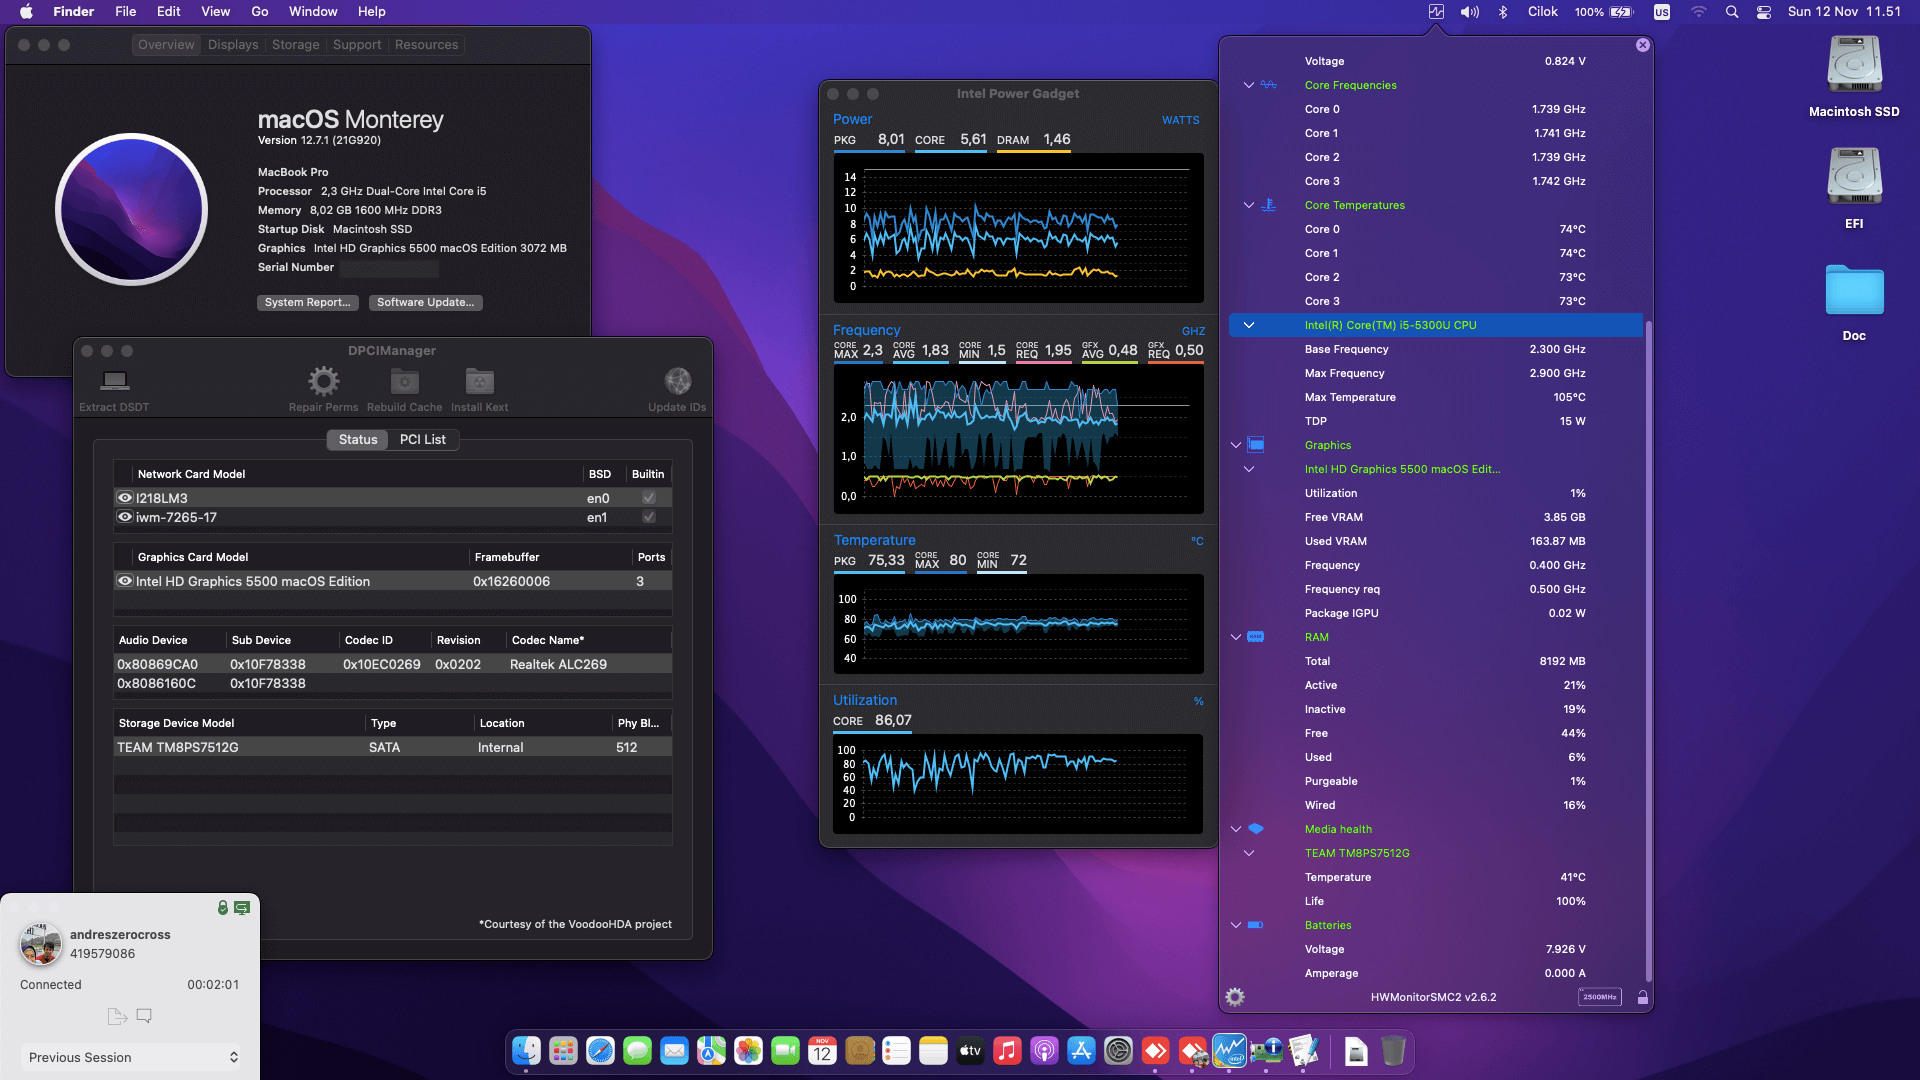Click the lock icon in HWMonitorSMC2

(1642, 997)
